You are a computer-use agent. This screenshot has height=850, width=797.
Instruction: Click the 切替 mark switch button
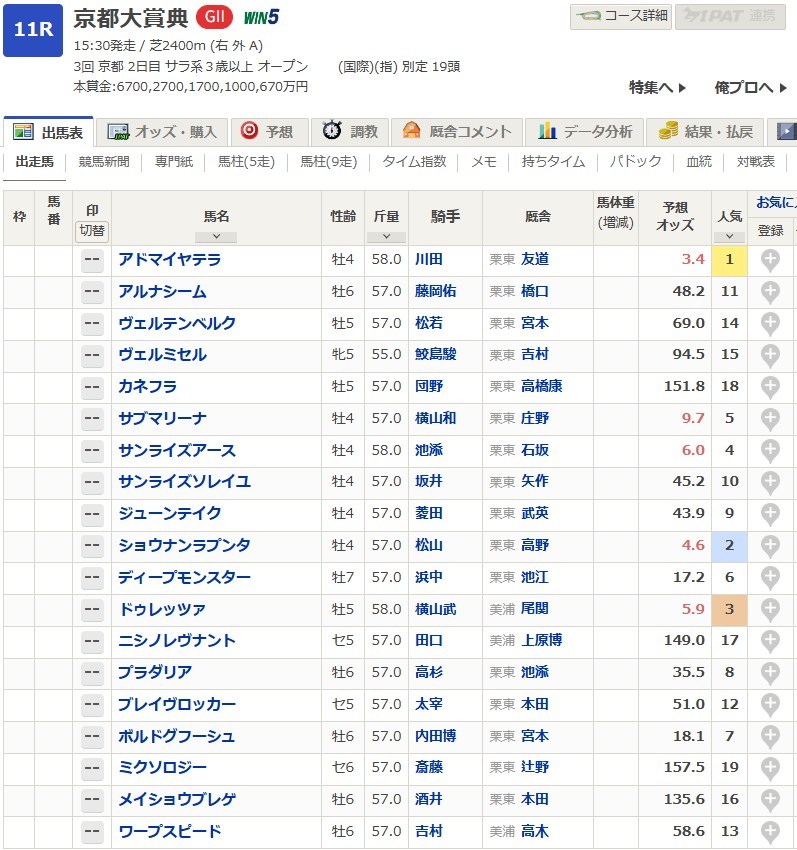click(x=92, y=230)
